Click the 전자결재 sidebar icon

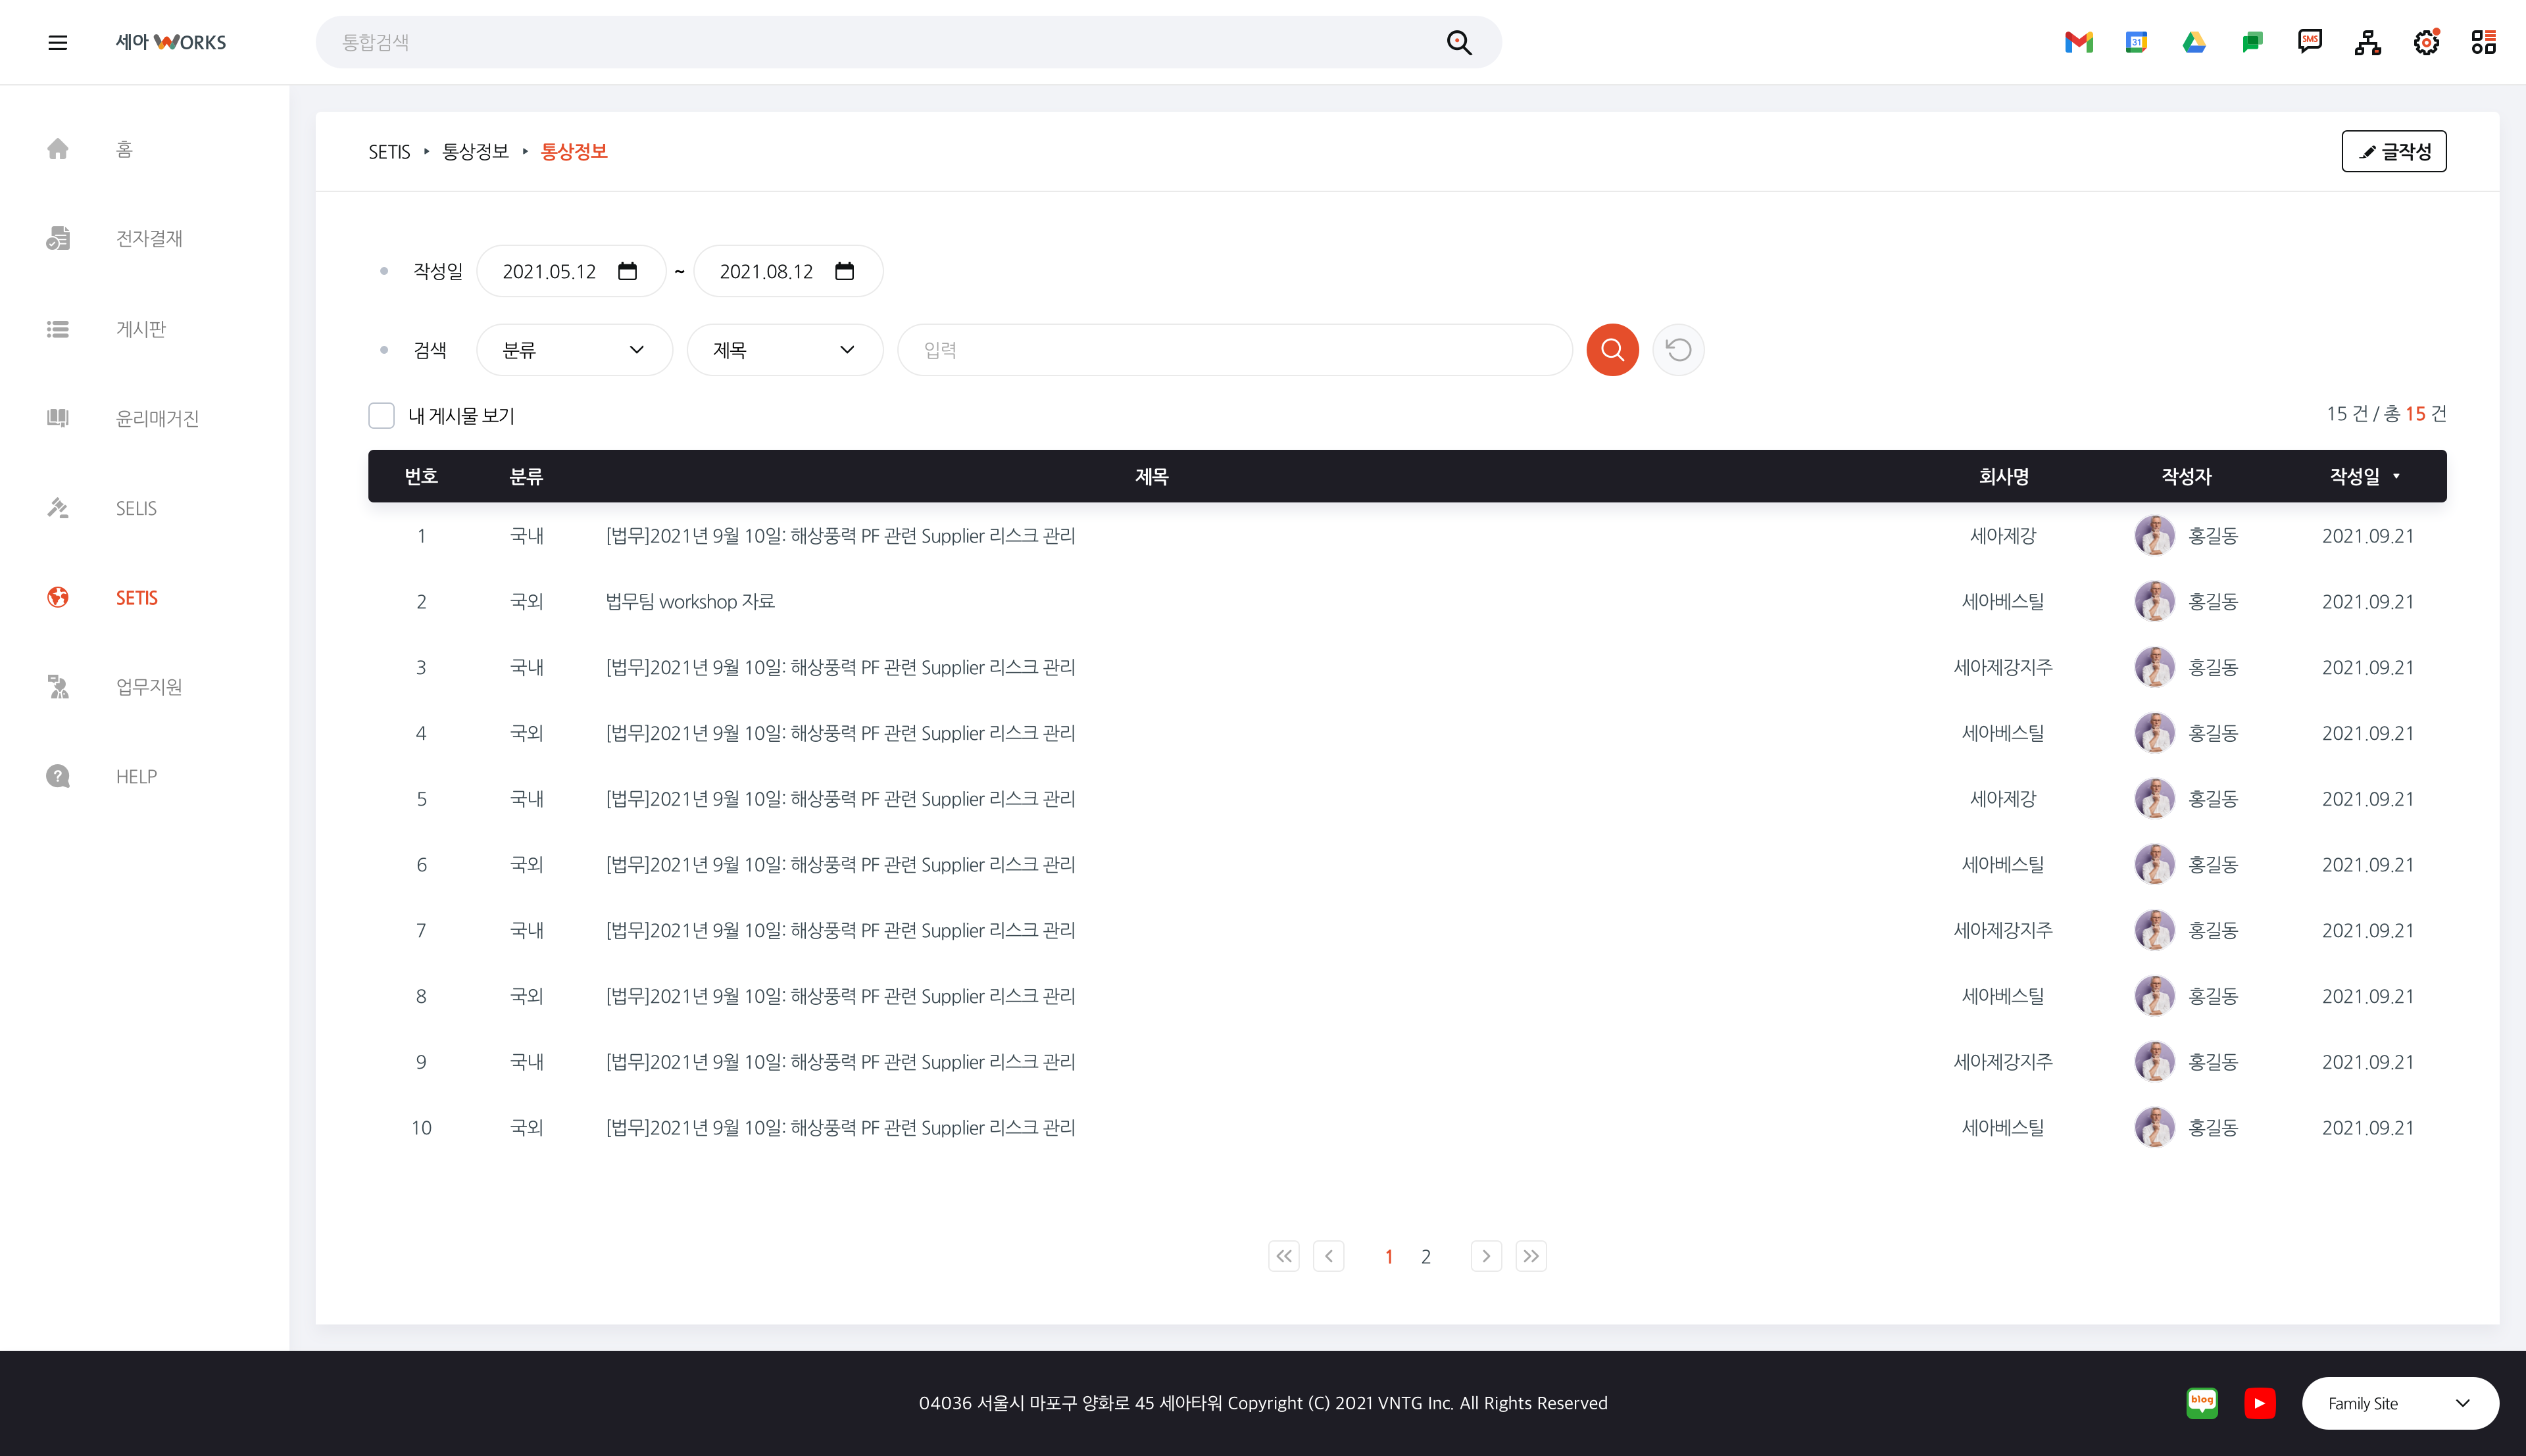tap(58, 238)
